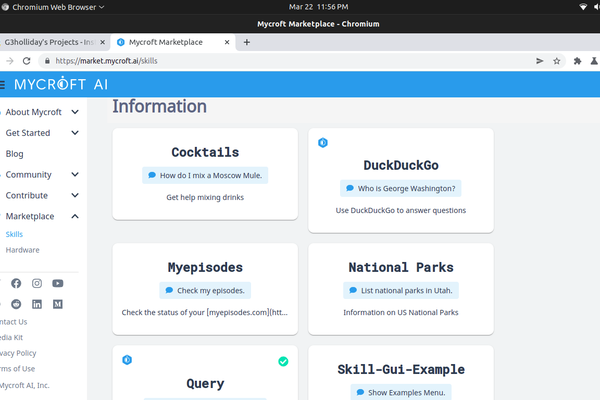Open the Chromium Web Browser app menu

pyautogui.click(x=53, y=7)
